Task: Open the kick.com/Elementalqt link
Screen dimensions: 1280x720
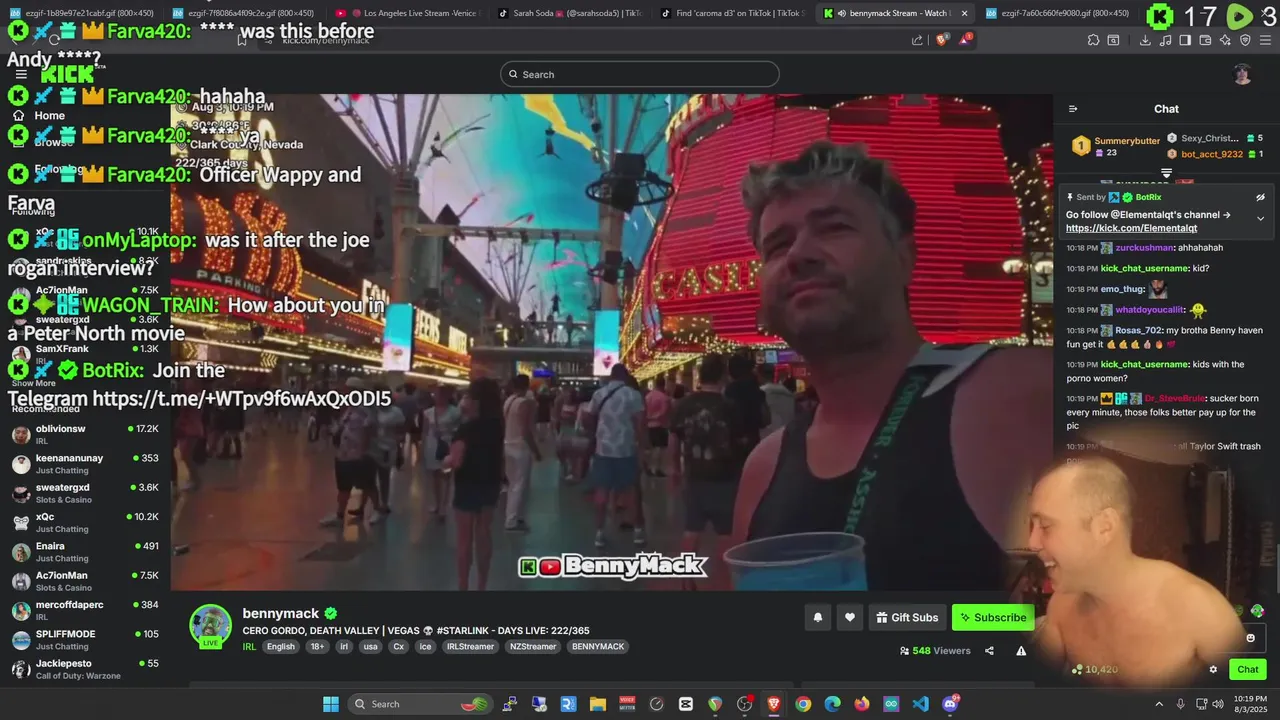Action: pyautogui.click(x=1131, y=228)
